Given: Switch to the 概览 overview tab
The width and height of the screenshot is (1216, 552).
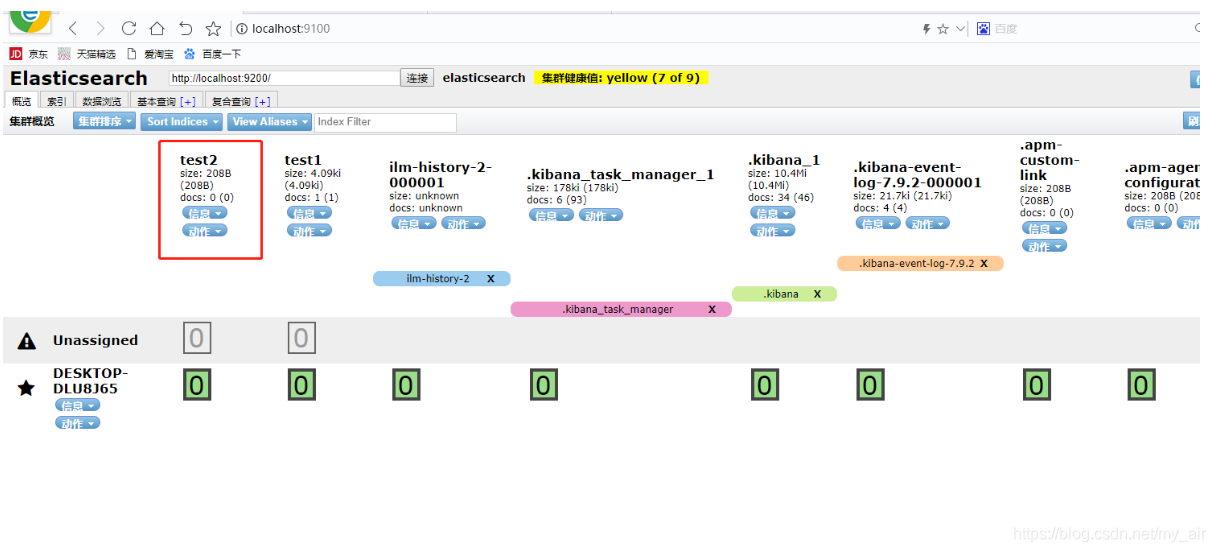Looking at the screenshot, I should click(22, 101).
